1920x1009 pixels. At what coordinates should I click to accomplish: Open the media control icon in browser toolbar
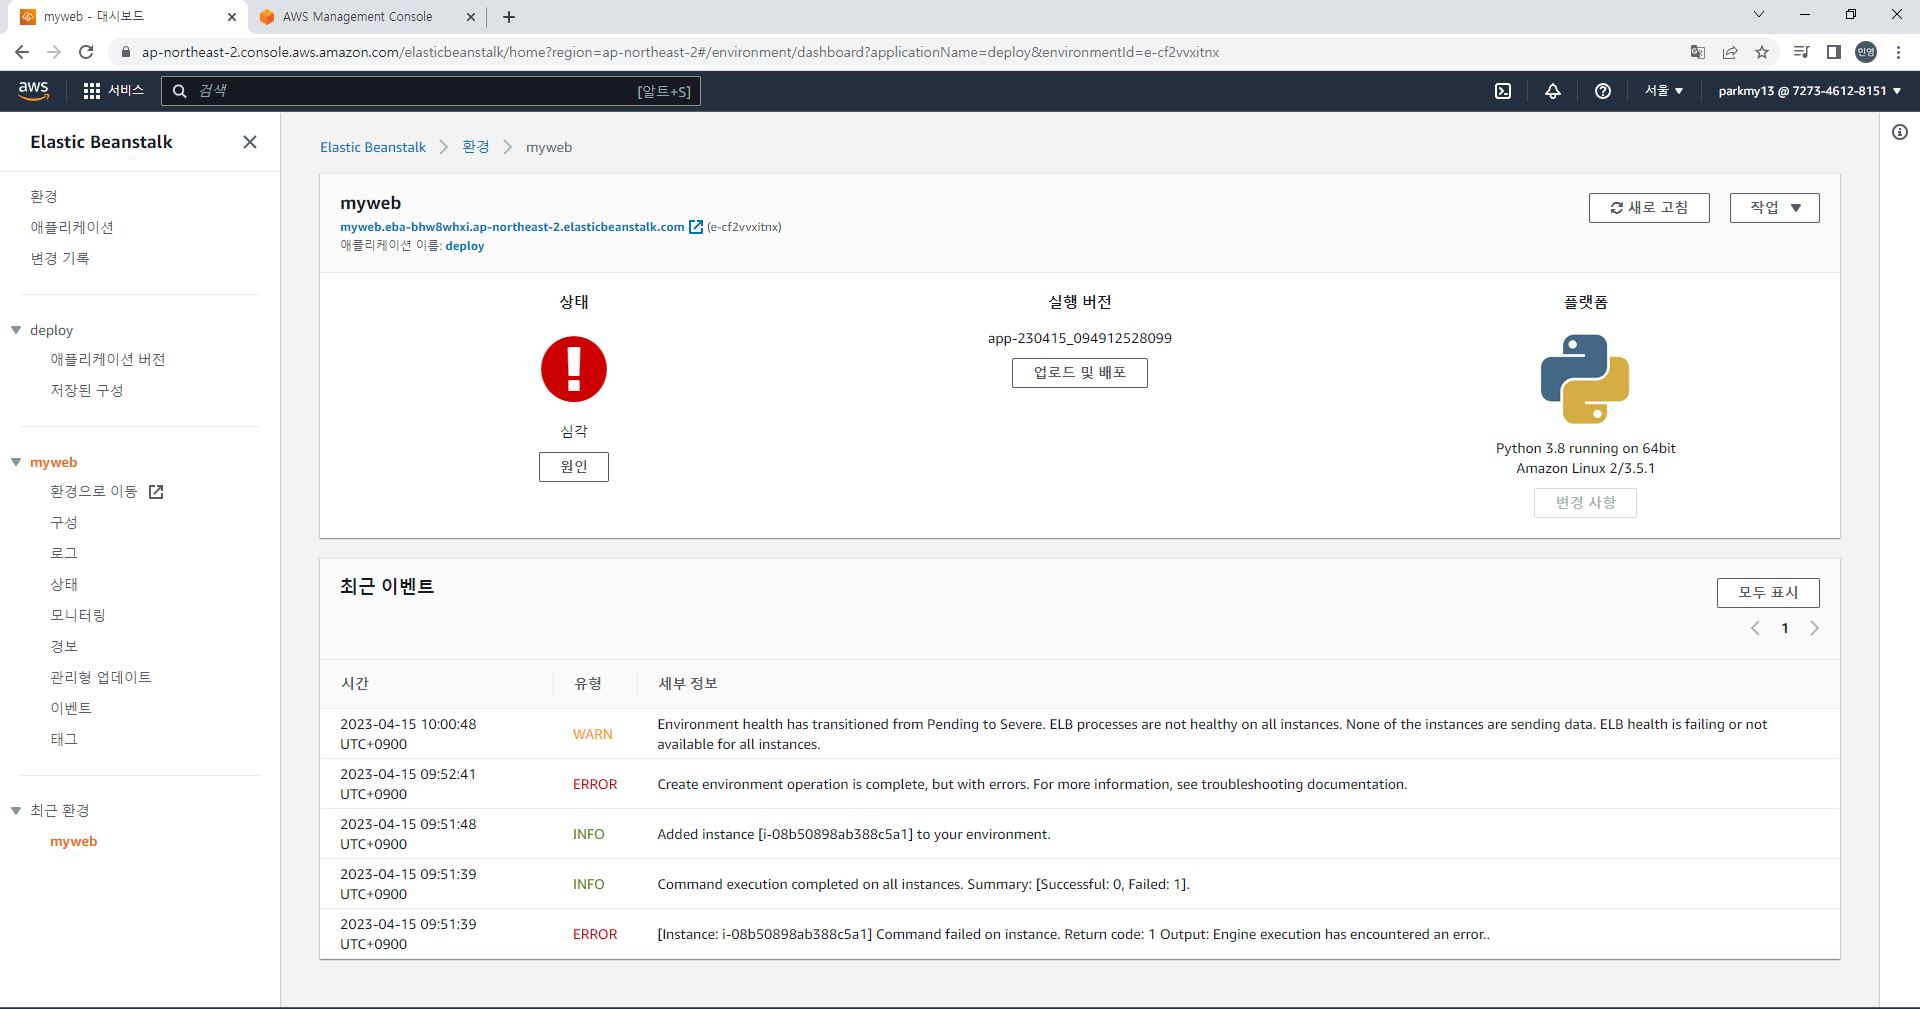[1801, 52]
